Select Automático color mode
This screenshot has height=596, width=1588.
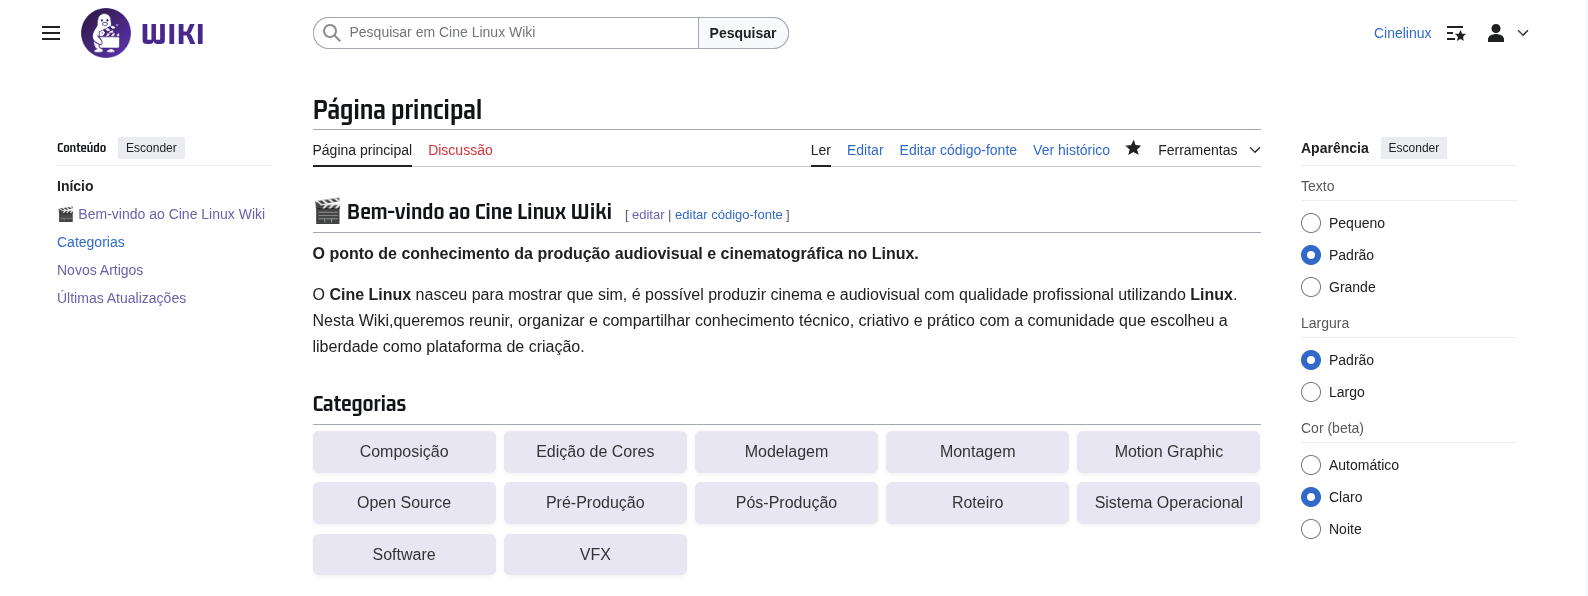(1311, 465)
